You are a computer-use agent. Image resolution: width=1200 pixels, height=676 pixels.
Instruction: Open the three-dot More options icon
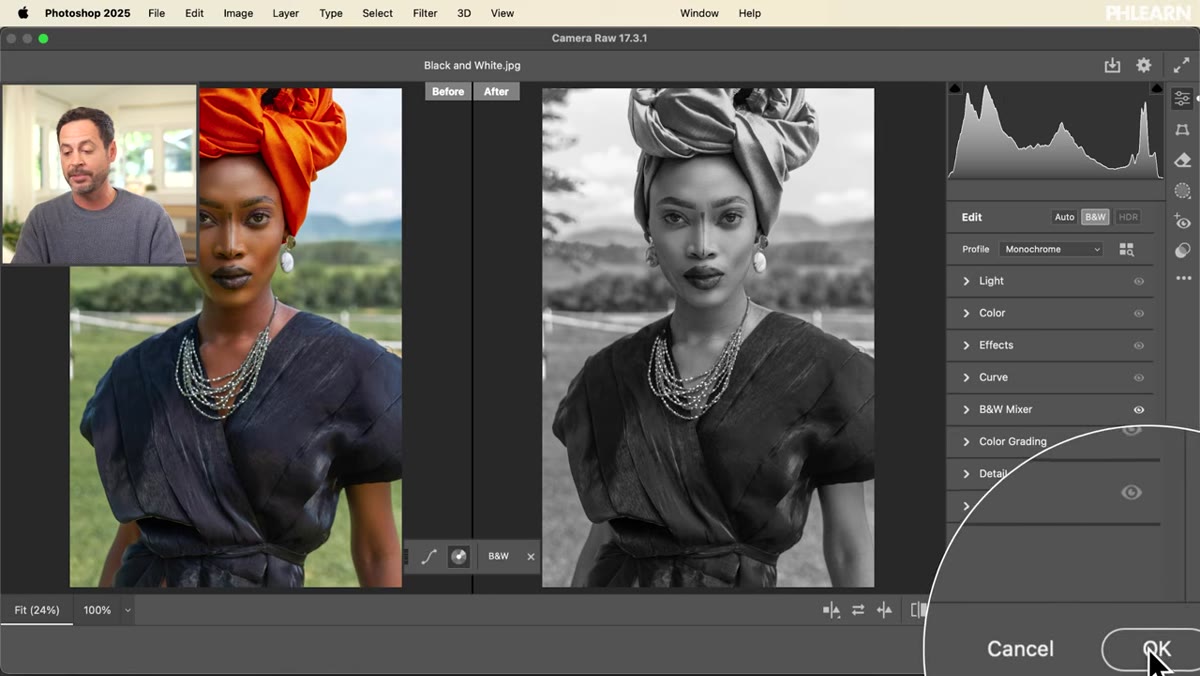[1183, 278]
